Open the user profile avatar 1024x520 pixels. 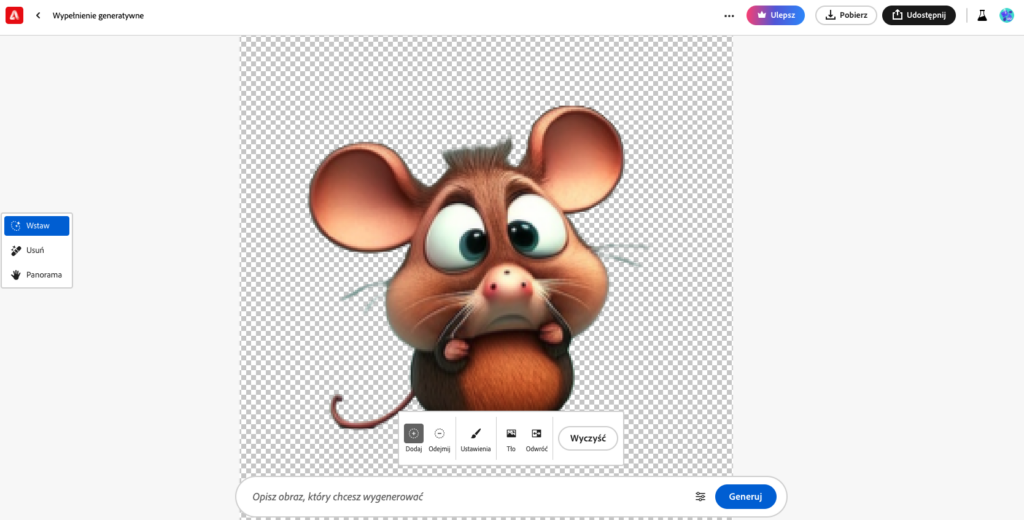pos(1006,15)
